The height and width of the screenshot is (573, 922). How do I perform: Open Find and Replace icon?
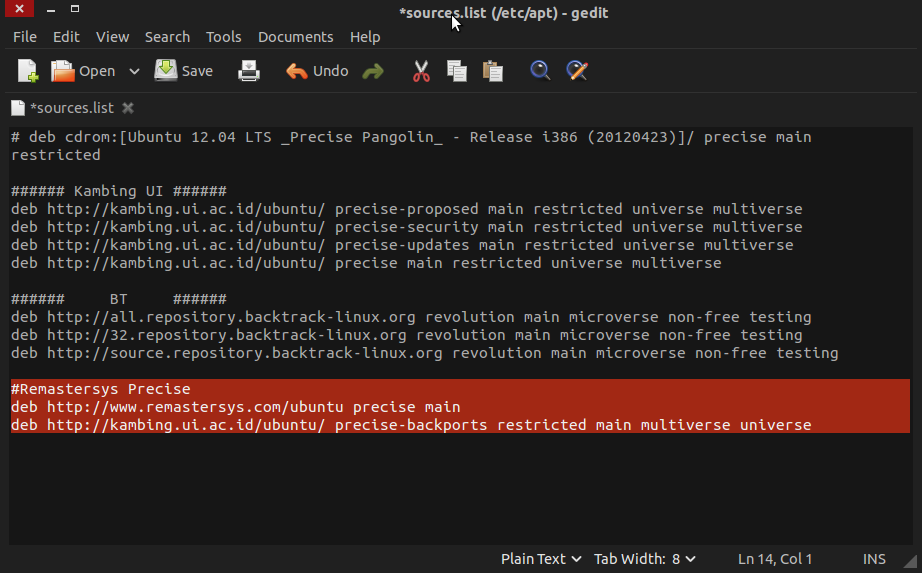coord(577,71)
